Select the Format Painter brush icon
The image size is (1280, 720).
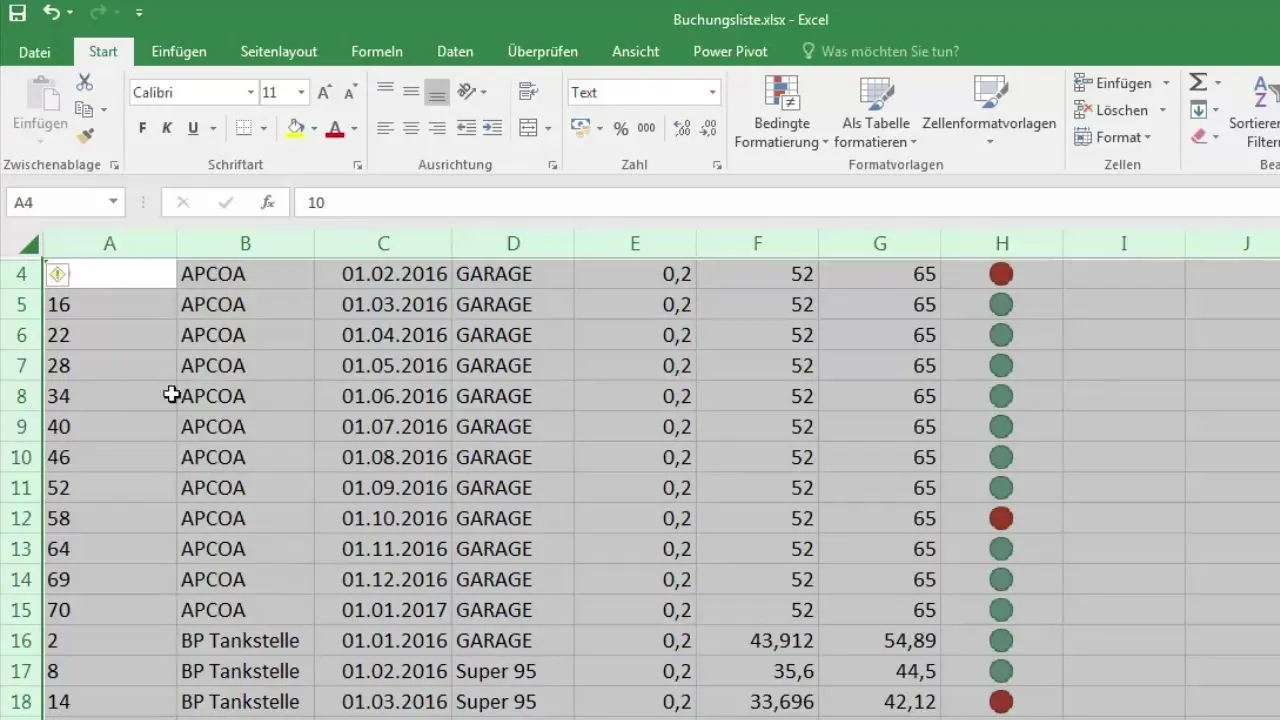(x=85, y=135)
